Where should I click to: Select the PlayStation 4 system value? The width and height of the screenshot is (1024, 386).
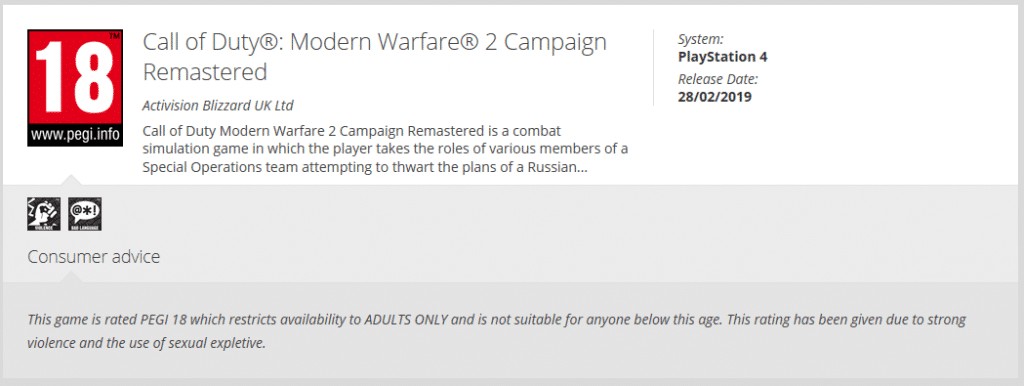tap(722, 57)
